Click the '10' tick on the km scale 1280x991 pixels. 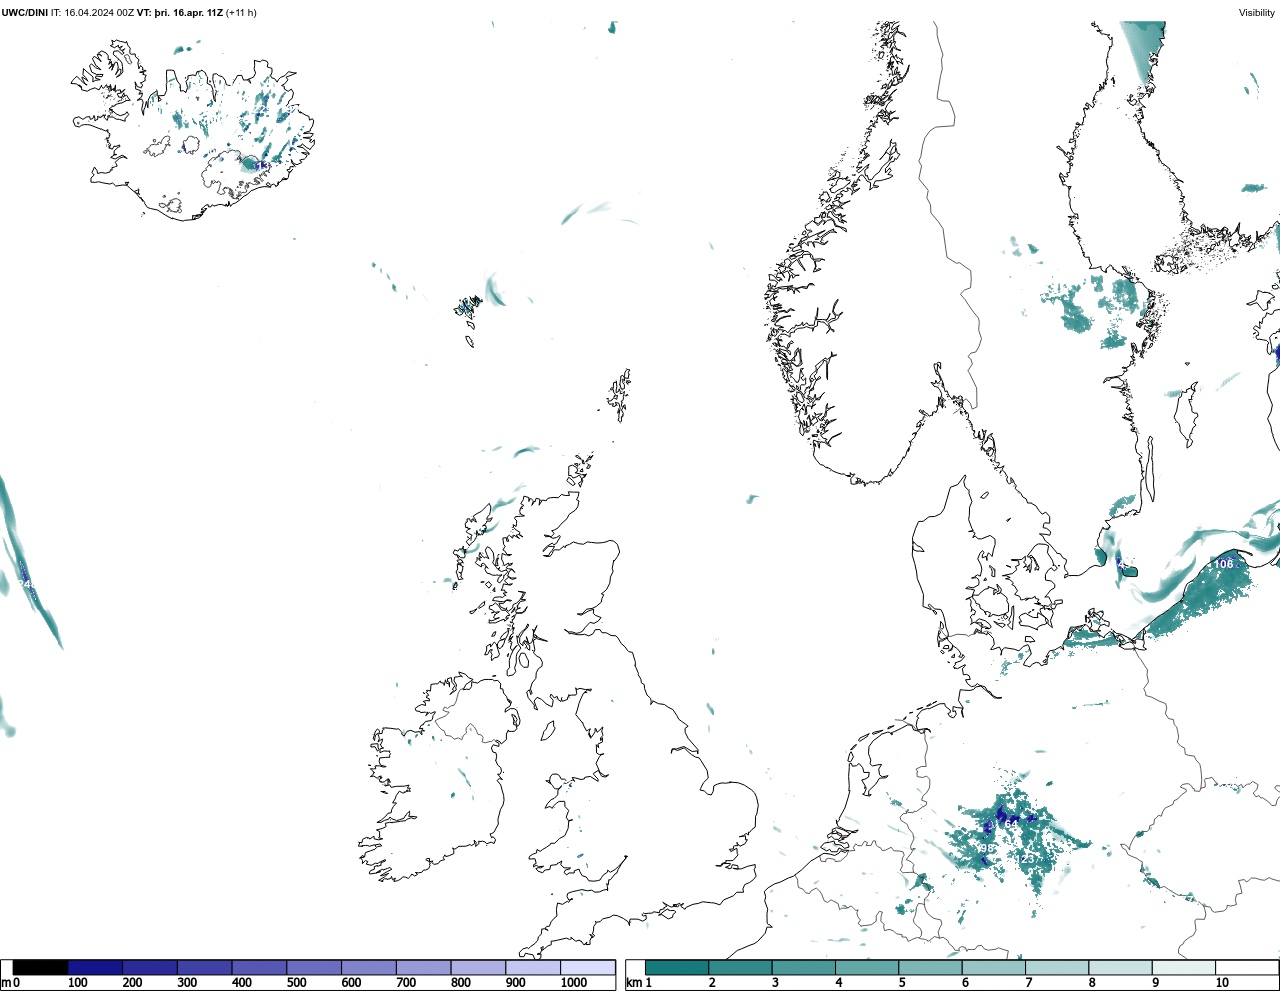click(x=1222, y=983)
